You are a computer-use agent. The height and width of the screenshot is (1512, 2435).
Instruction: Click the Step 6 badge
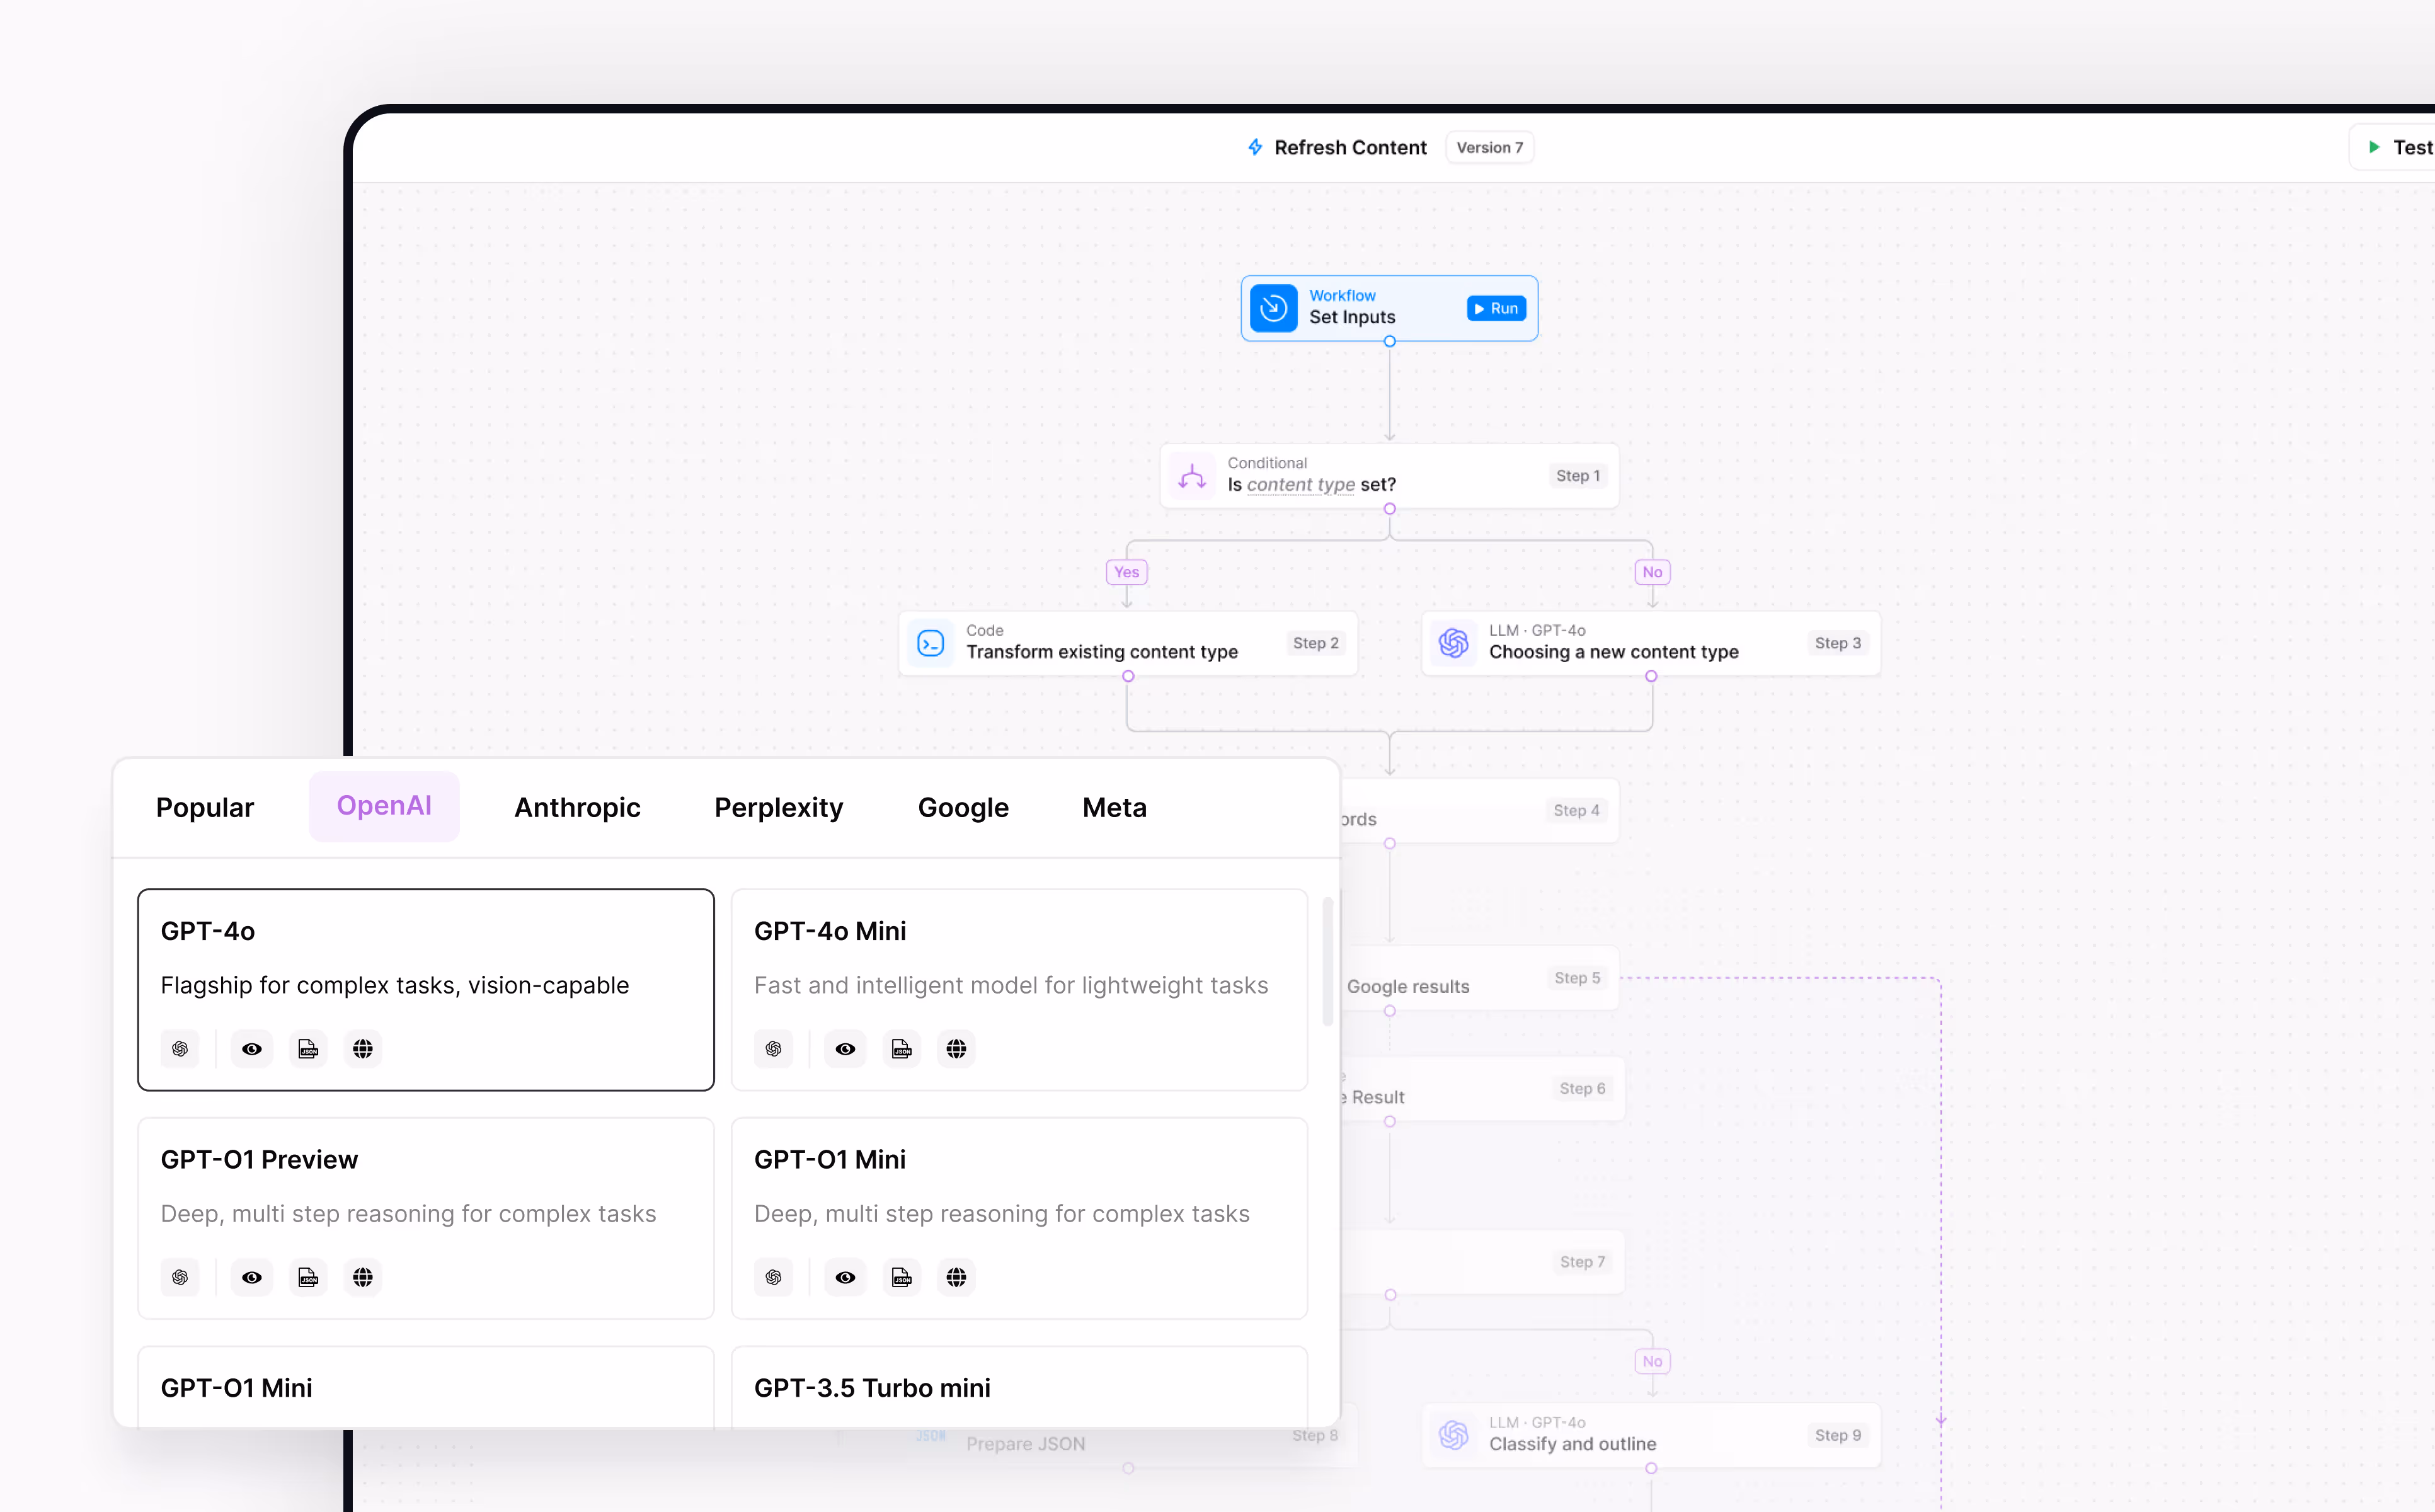[x=1582, y=1088]
